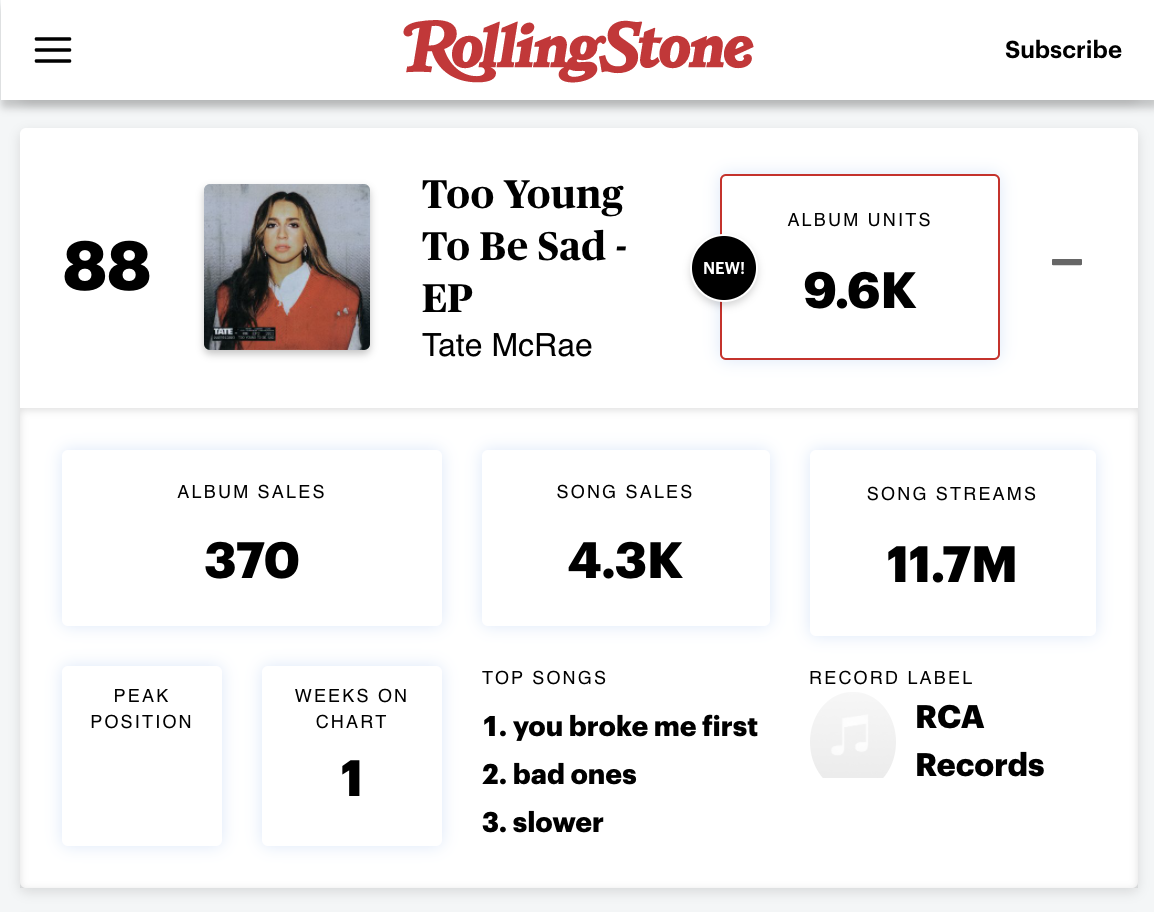Screen dimensions: 1154x912
Task: Open the song "you broke me first"
Action: 620,727
